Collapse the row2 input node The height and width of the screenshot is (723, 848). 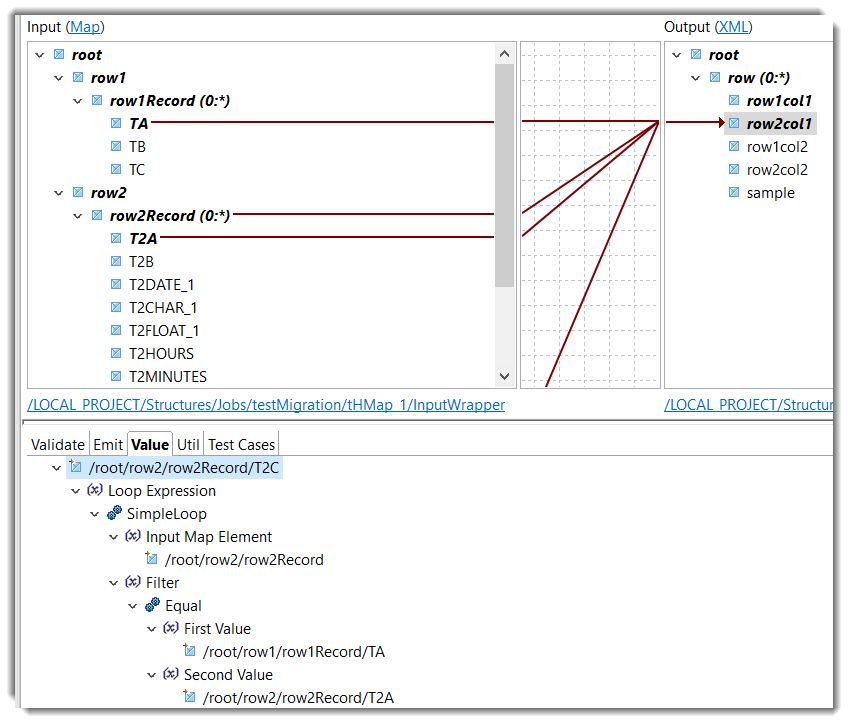40,193
